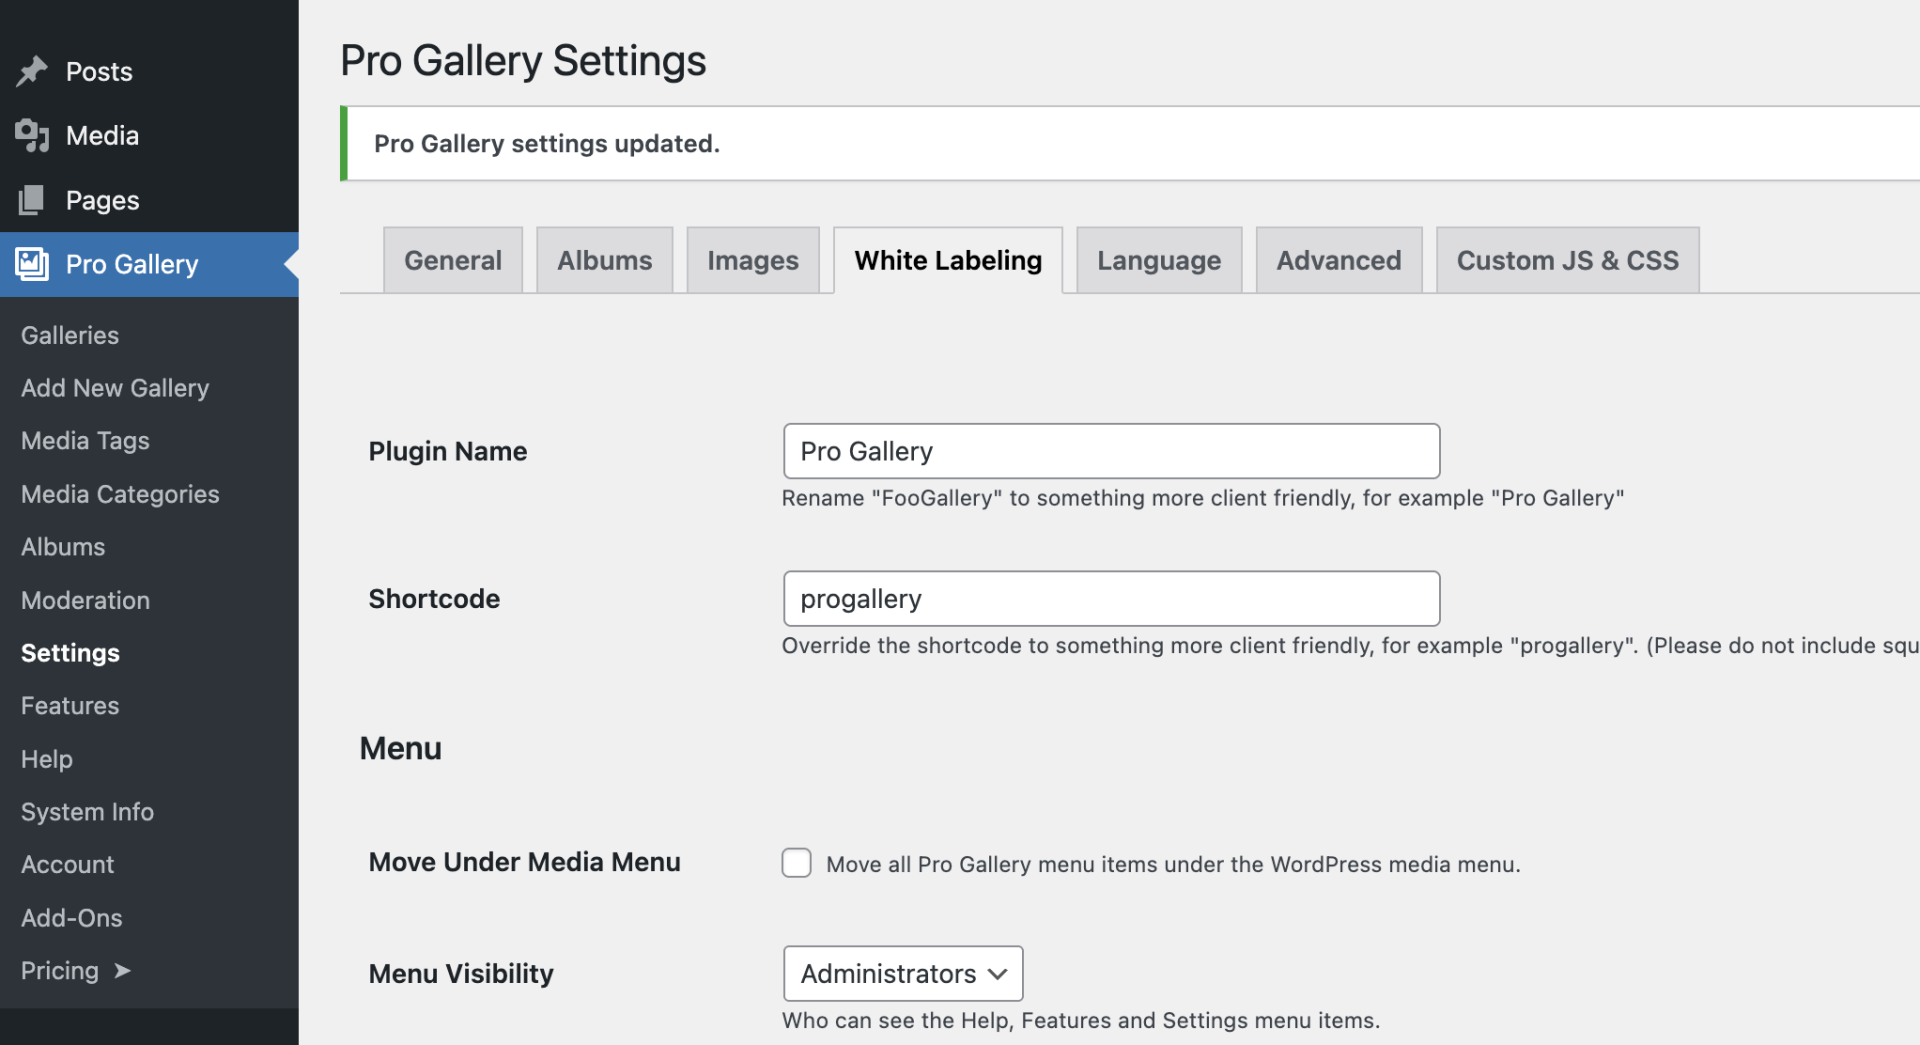The height and width of the screenshot is (1045, 1920).
Task: Focus the Shortcode input field
Action: [1110, 599]
